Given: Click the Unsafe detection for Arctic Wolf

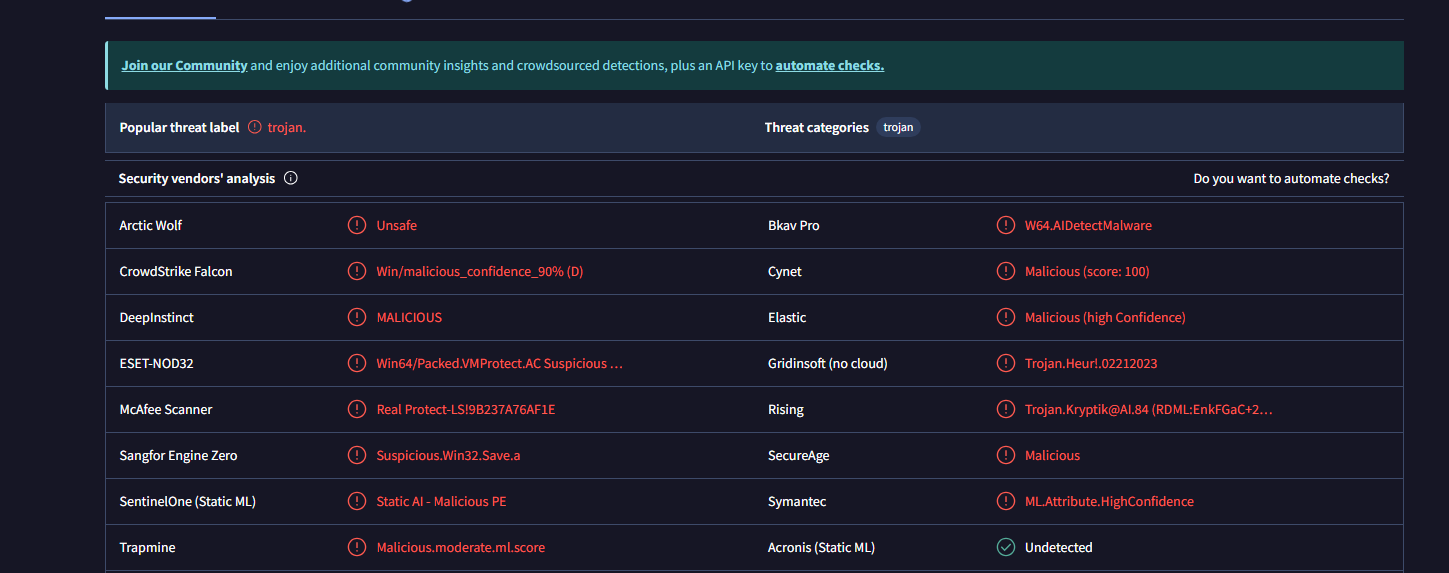Looking at the screenshot, I should pyautogui.click(x=397, y=225).
